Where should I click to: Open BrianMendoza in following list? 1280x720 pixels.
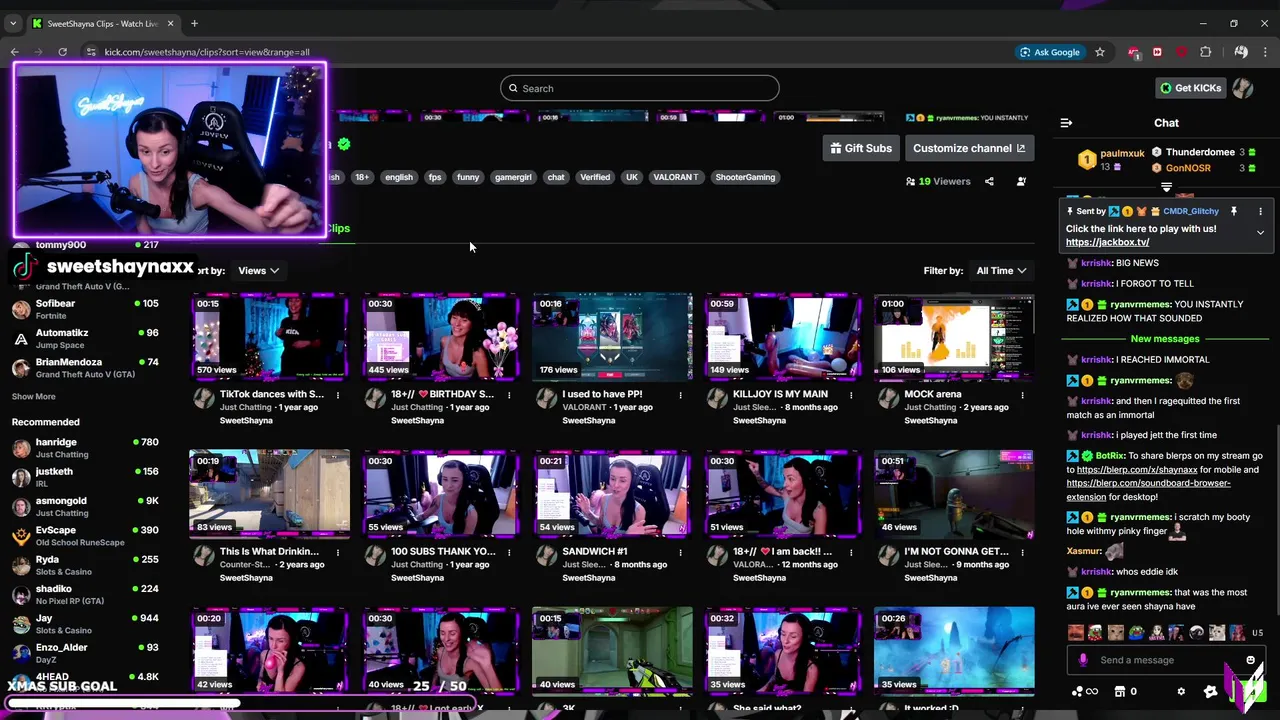click(85, 367)
